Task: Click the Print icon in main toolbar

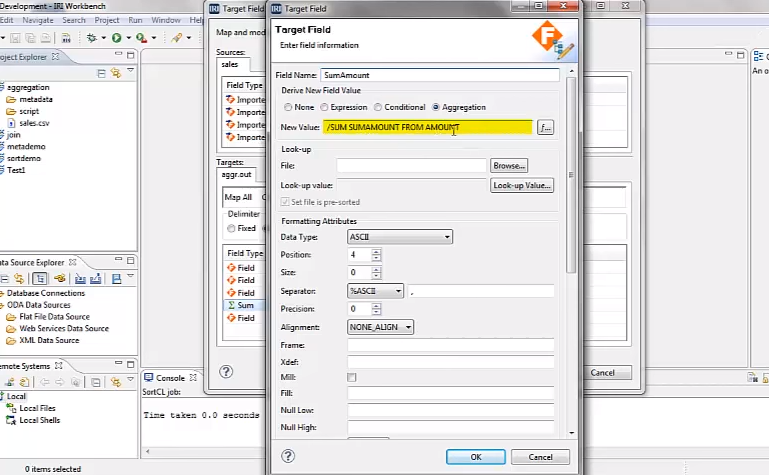Action: pos(66,38)
